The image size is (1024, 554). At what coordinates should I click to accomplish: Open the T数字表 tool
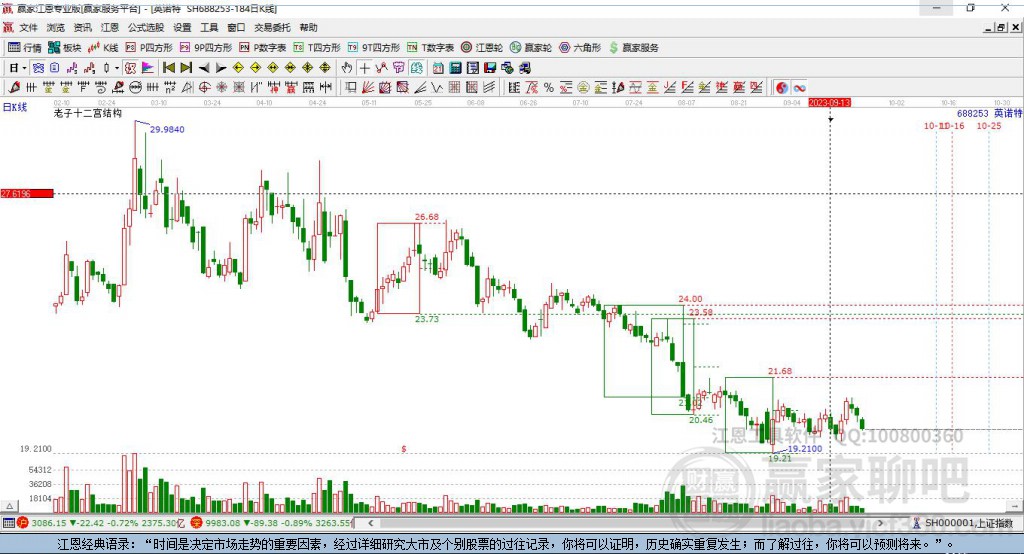430,48
